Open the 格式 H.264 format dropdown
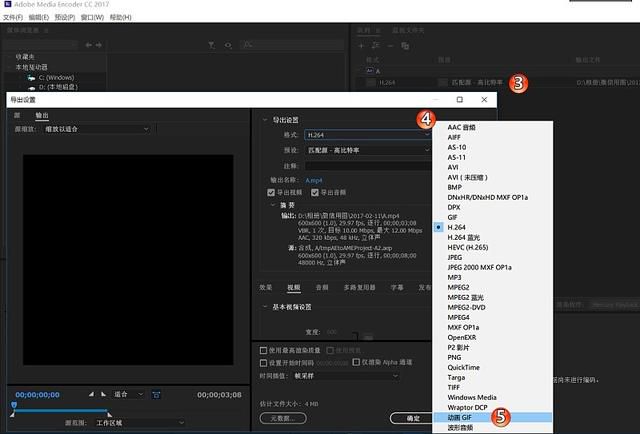This screenshot has height=434, width=640. [x=368, y=135]
